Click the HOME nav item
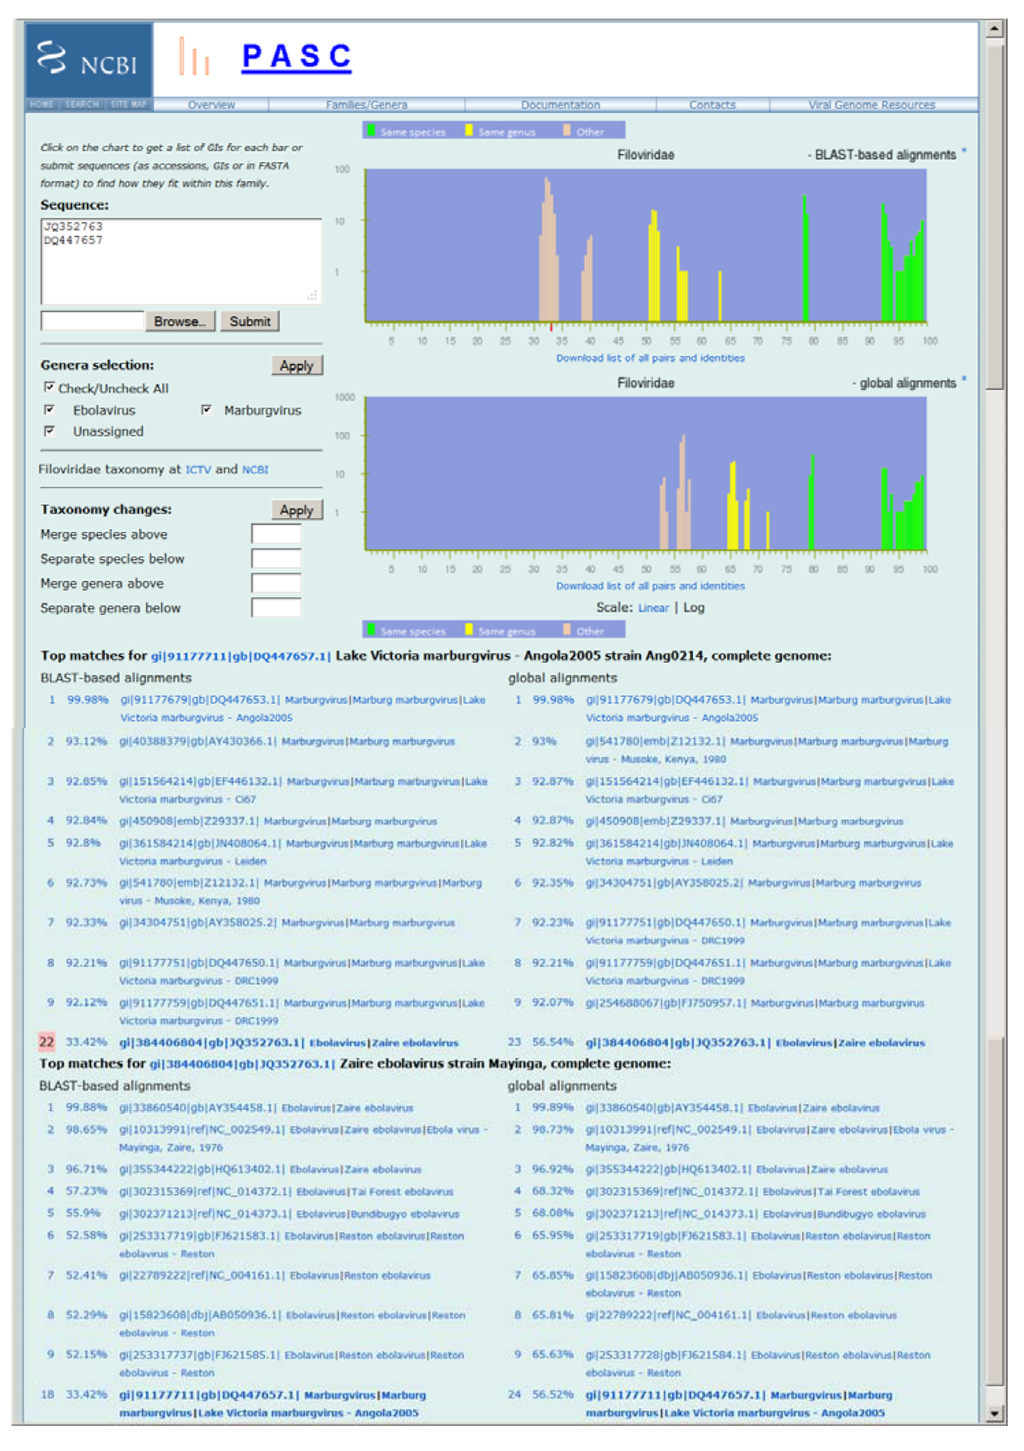The width and height of the screenshot is (1024, 1451). click(42, 104)
